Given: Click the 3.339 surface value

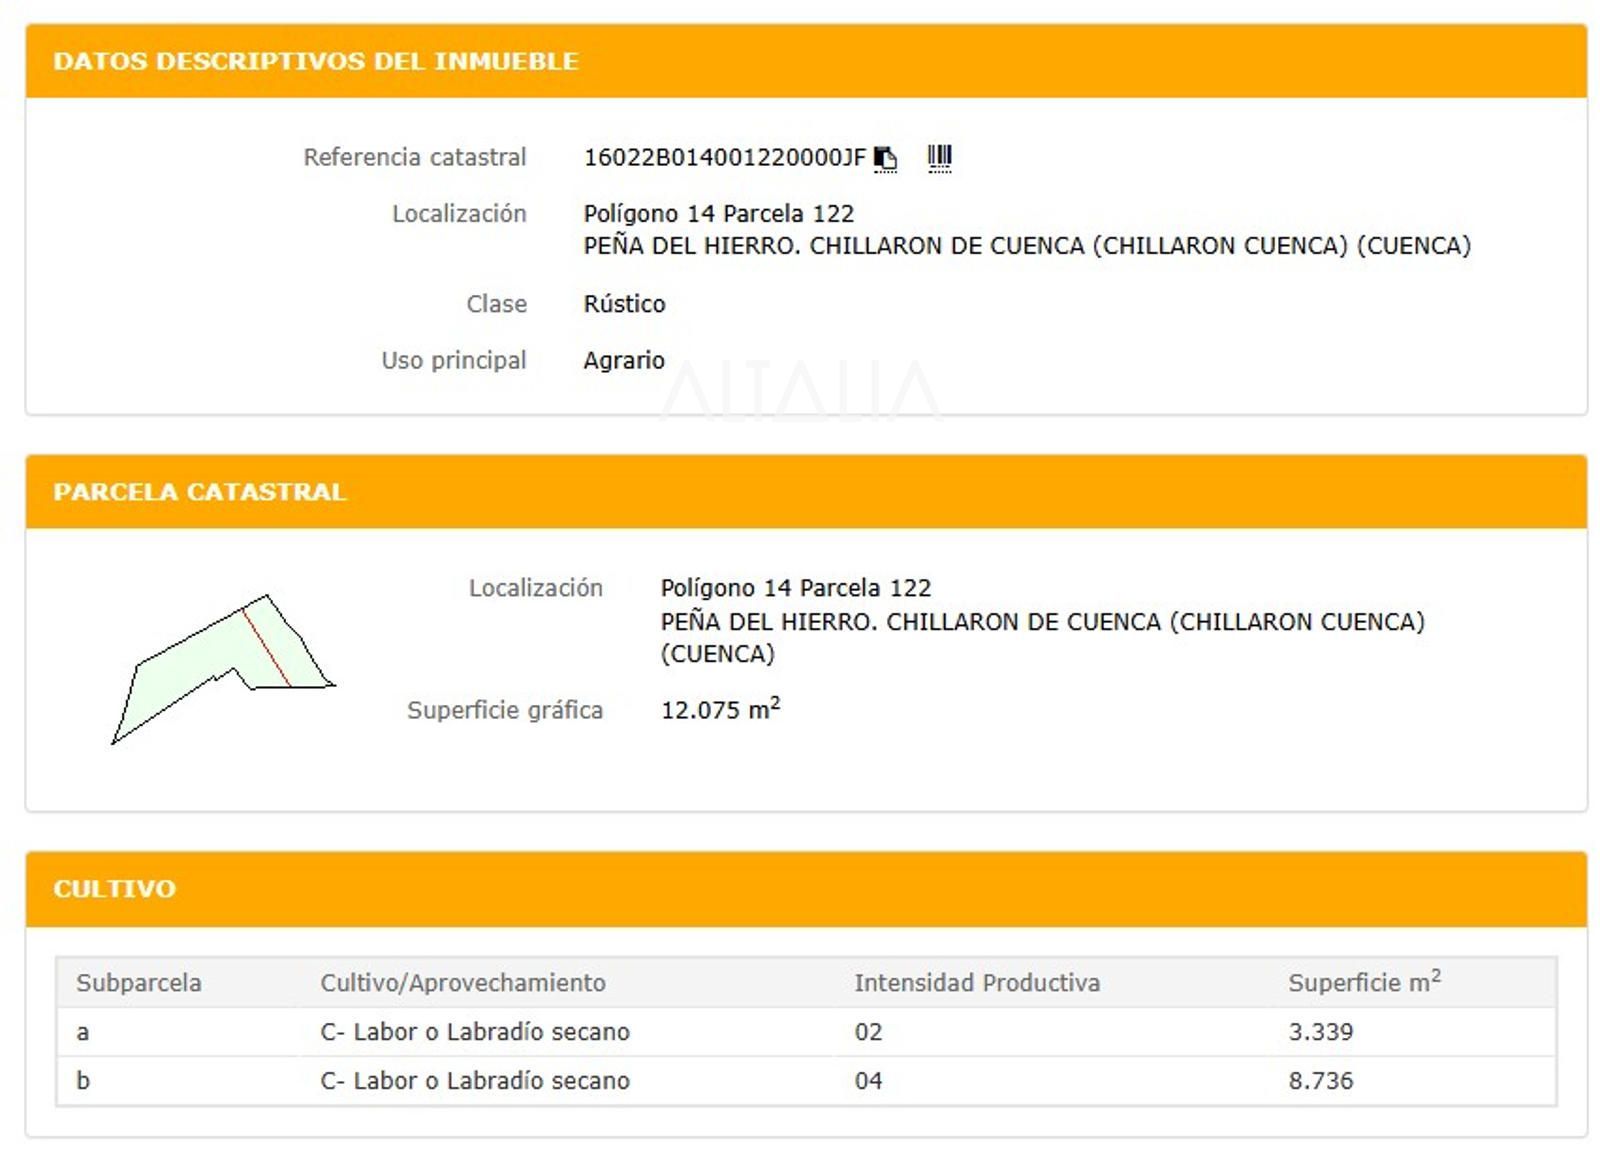Looking at the screenshot, I should (x=1320, y=1032).
